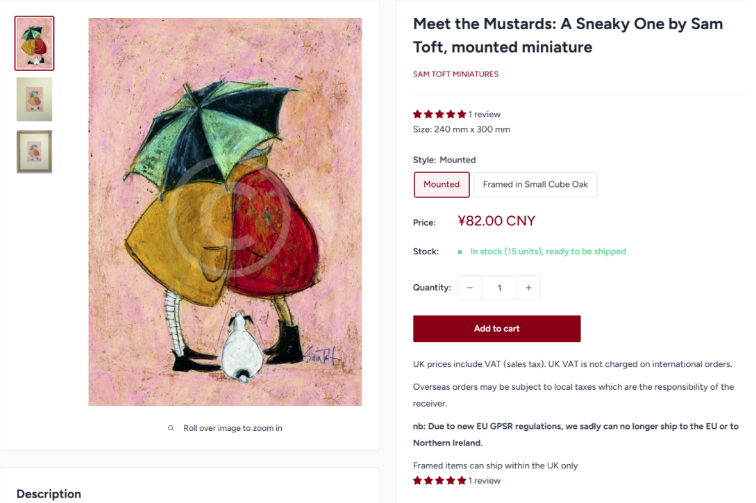Open the 1 review link below shipping notes
This screenshot has height=503, width=756.
coord(485,481)
